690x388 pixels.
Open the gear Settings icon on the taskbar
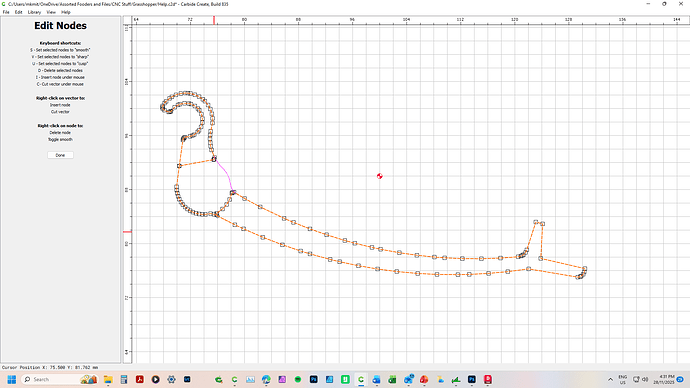tap(171, 379)
